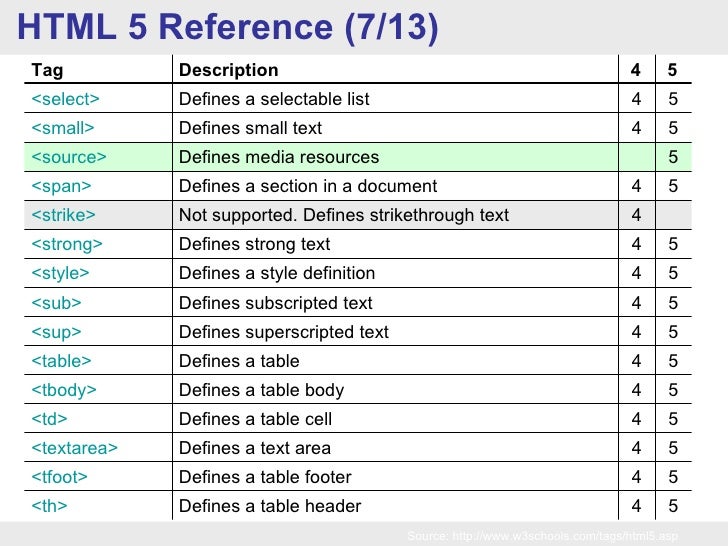728x546 pixels.
Task: Open the <table> tag link
Action: click(61, 361)
